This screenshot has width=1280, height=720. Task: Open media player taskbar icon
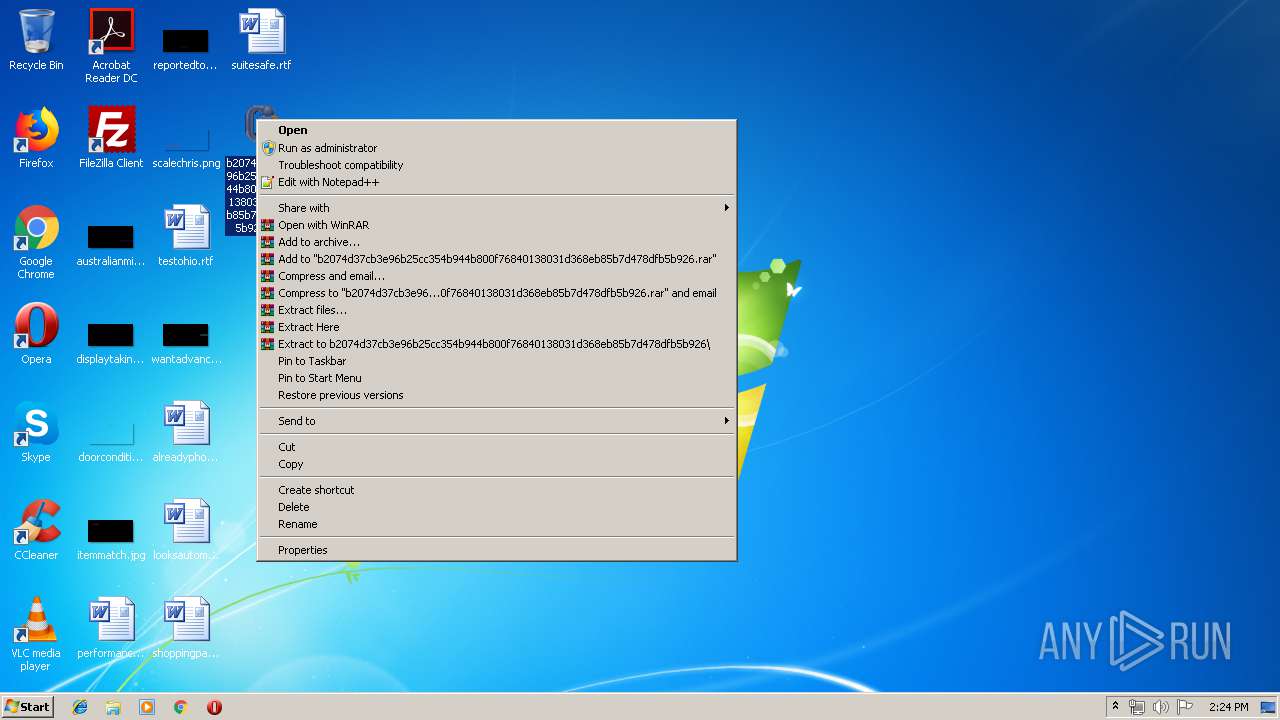tap(147, 707)
